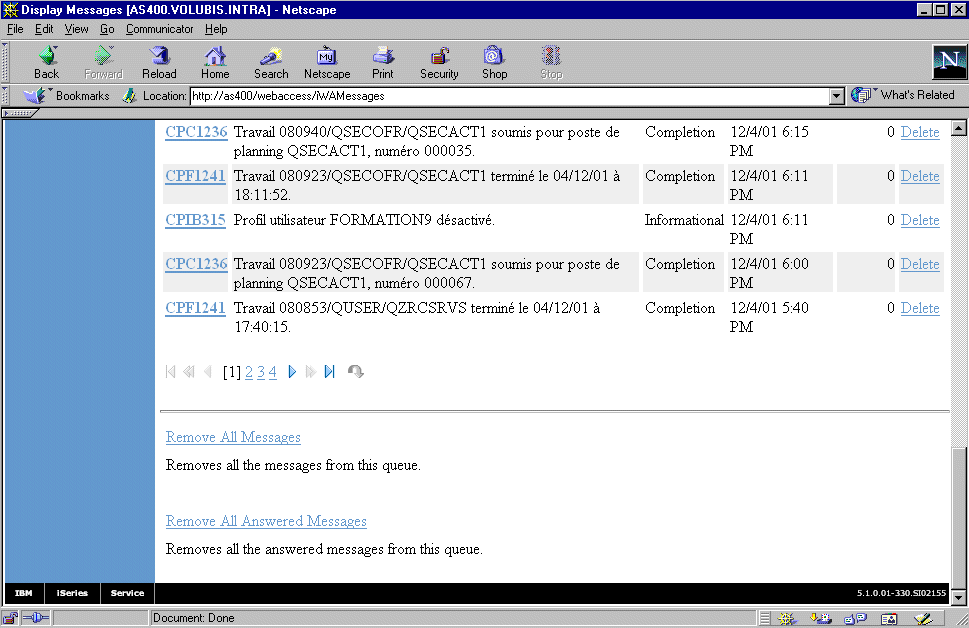Go to page 4 of messages

click(x=273, y=371)
